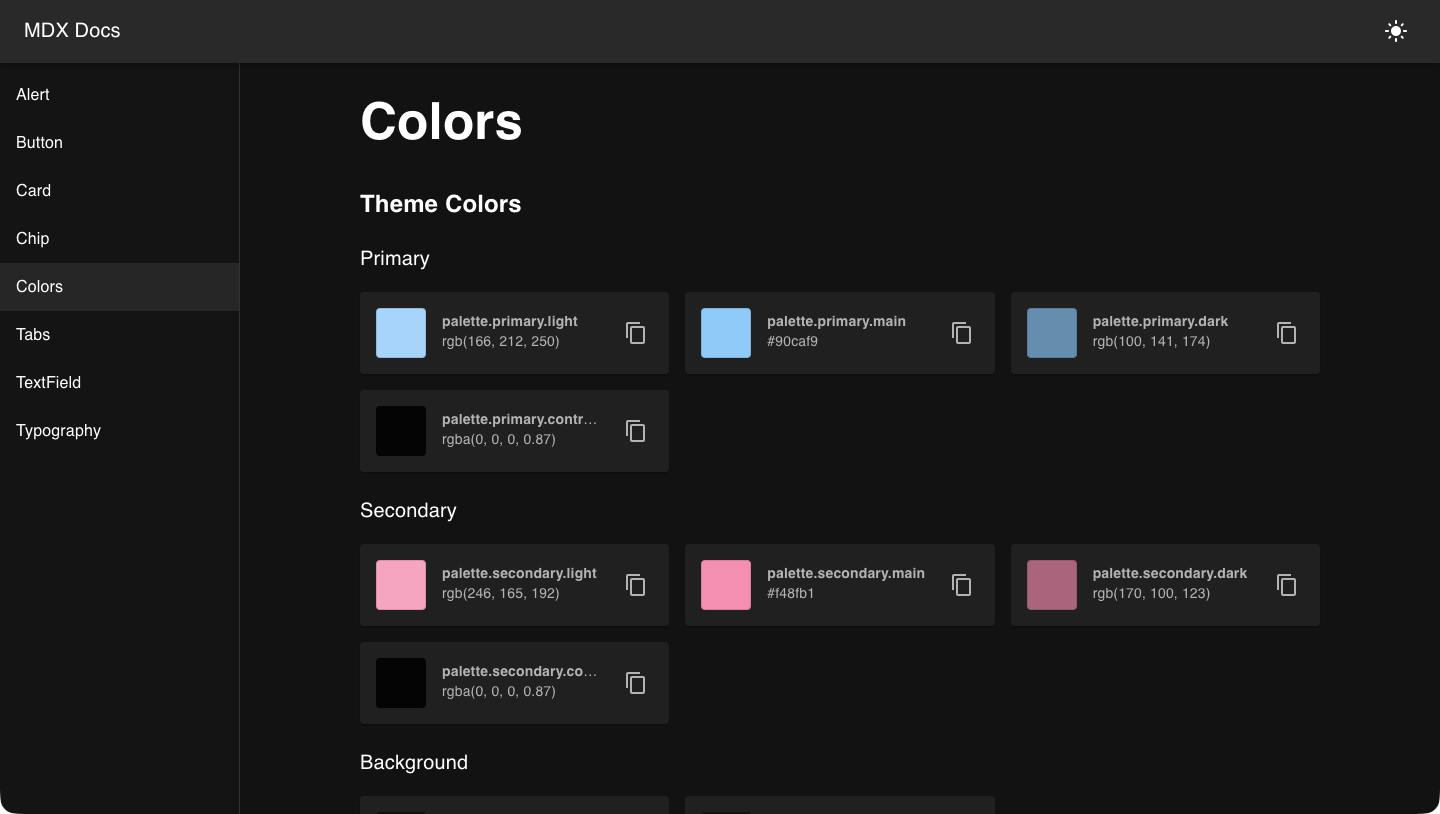Go to the Card docs entry
Screen dimensions: 1440x814
click(33, 190)
